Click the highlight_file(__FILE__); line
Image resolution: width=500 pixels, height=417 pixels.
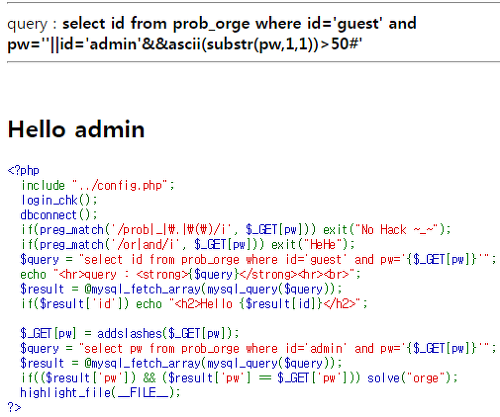100,393
